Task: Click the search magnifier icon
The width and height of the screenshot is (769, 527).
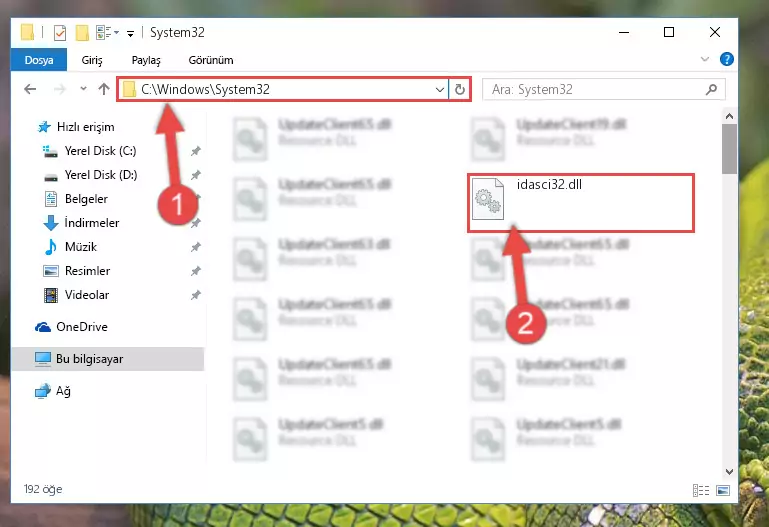Action: pos(711,89)
